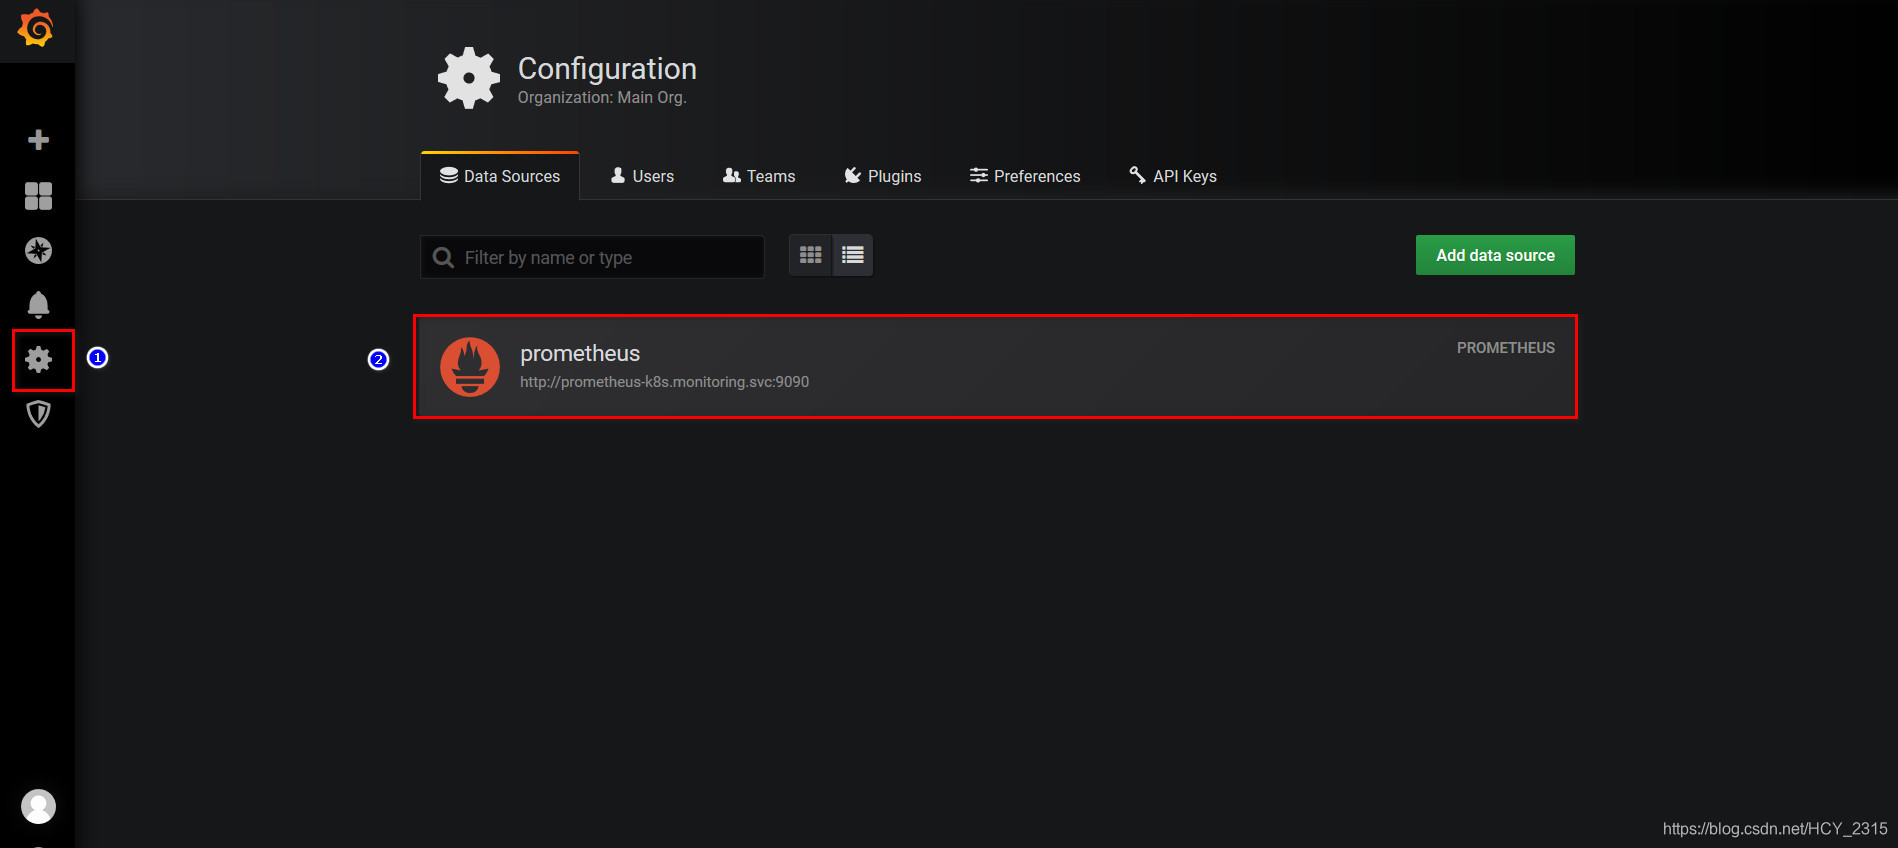
Task: Go to the API Keys tab
Action: click(x=1173, y=176)
